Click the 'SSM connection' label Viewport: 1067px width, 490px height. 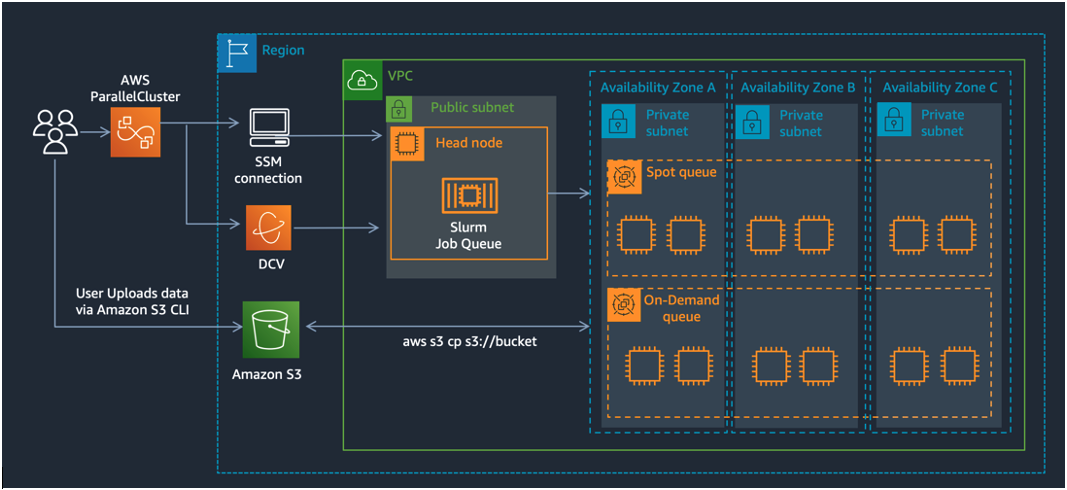(267, 171)
